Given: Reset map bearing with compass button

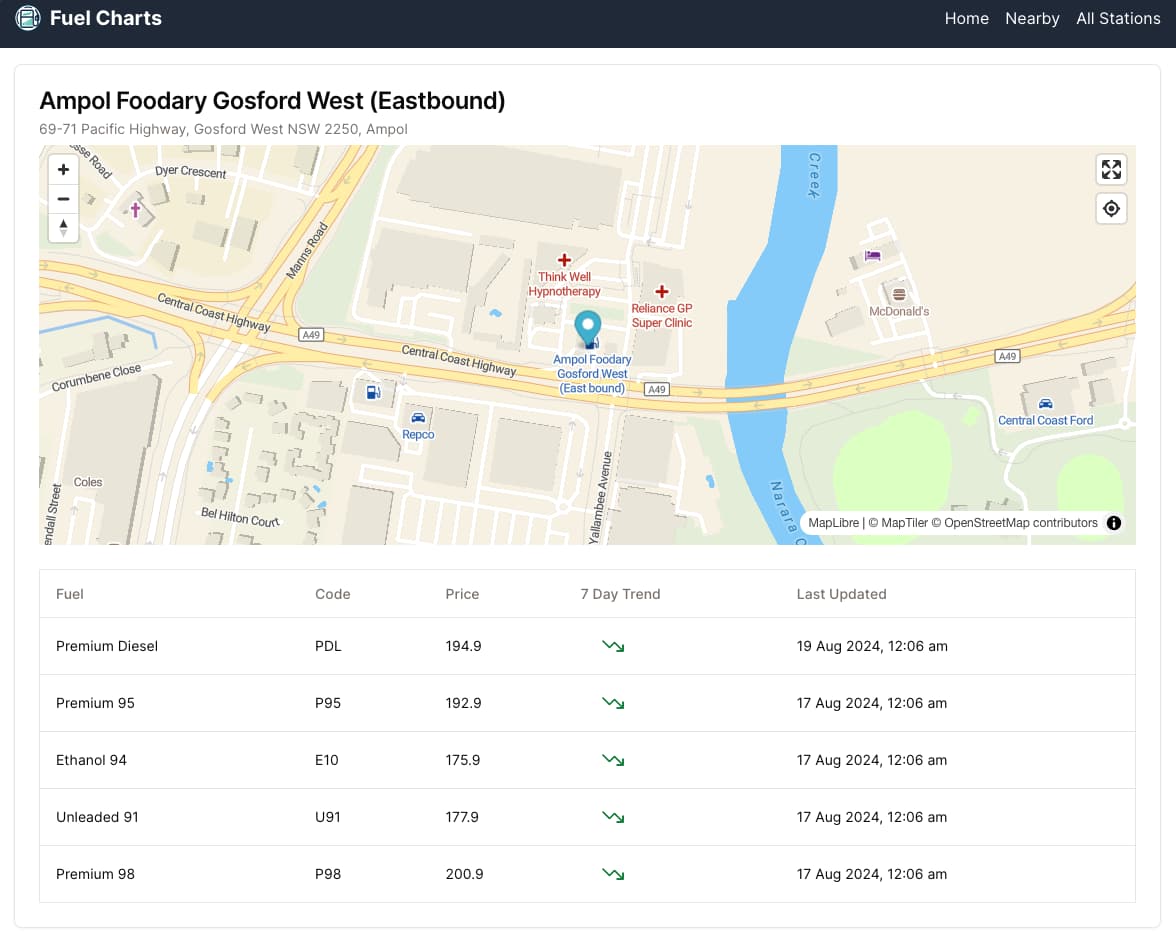Looking at the screenshot, I should point(63,227).
